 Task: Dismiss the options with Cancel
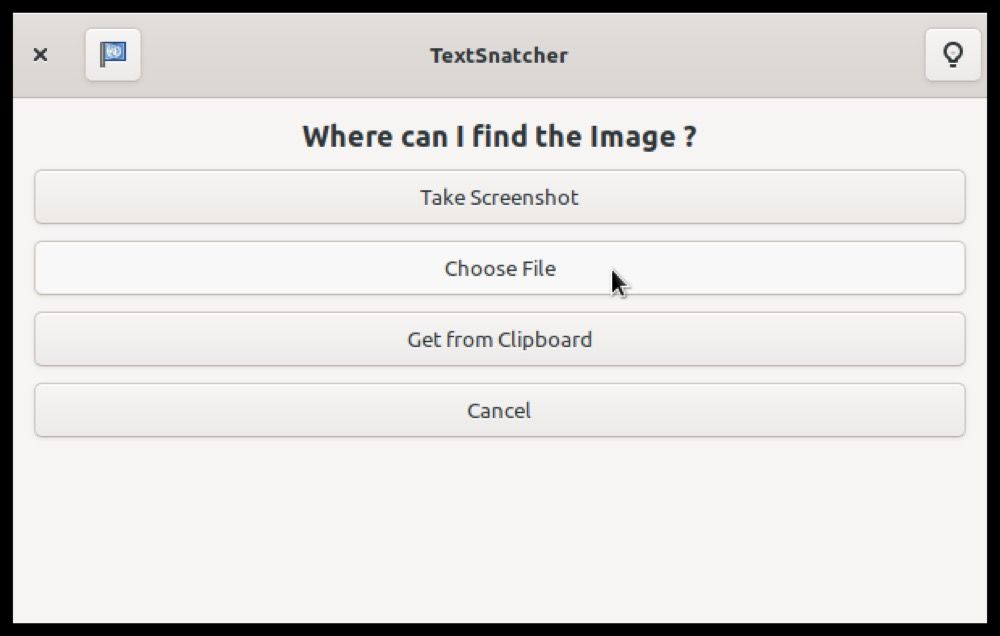point(499,410)
